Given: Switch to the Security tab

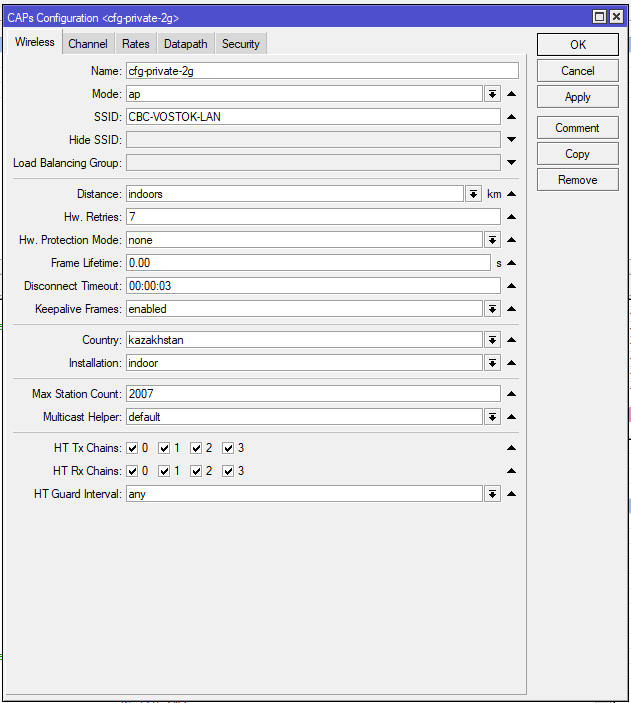Looking at the screenshot, I should pyautogui.click(x=240, y=44).
